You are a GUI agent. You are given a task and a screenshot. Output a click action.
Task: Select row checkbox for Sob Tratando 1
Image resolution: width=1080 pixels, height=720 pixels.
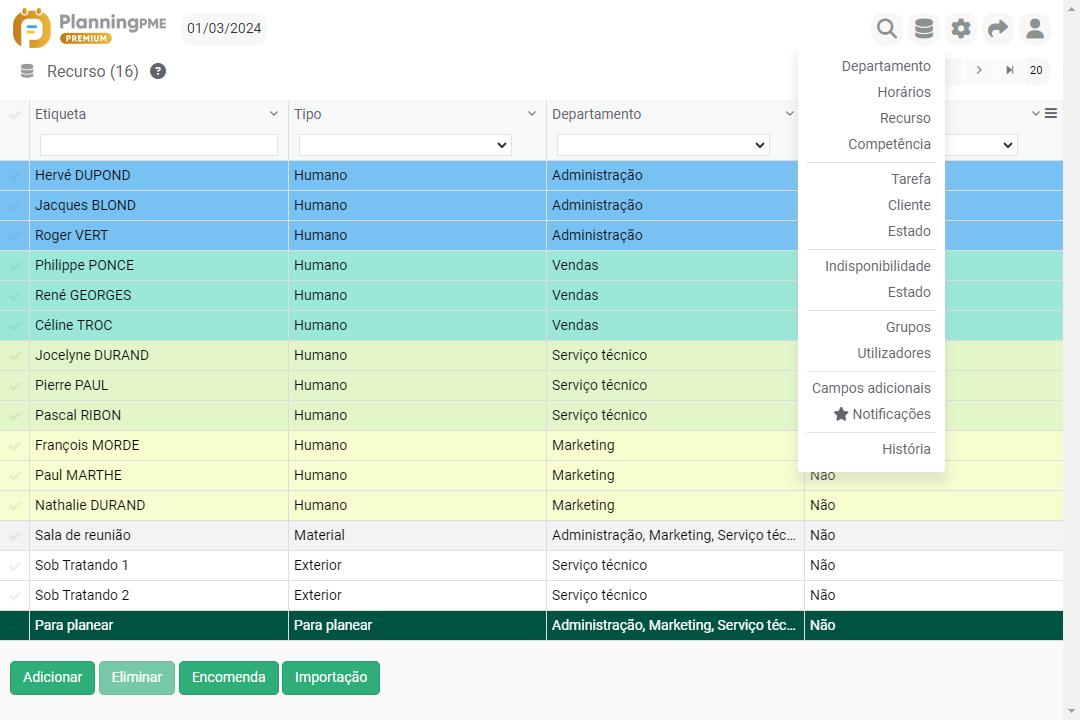pos(14,566)
